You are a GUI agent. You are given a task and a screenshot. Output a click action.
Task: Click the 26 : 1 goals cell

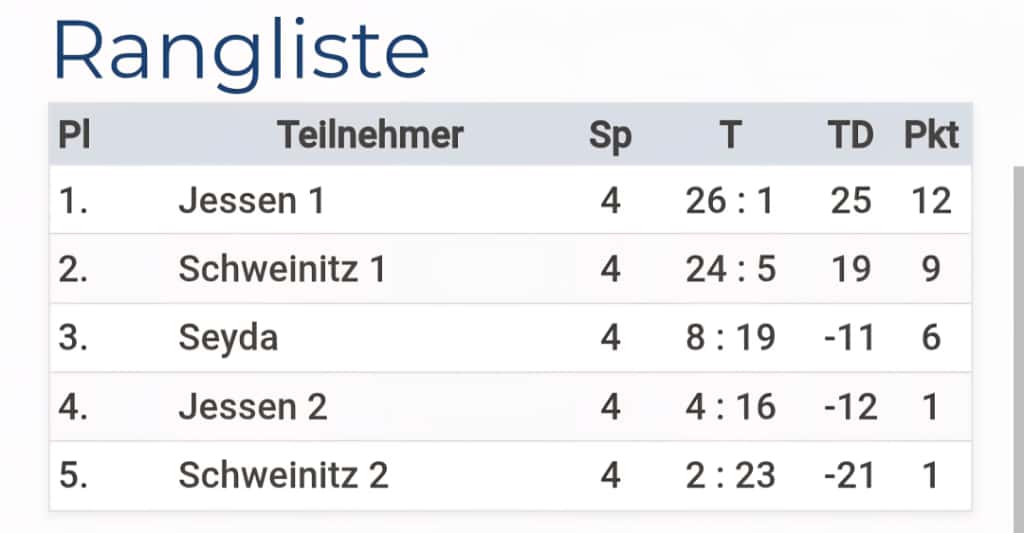coord(731,201)
